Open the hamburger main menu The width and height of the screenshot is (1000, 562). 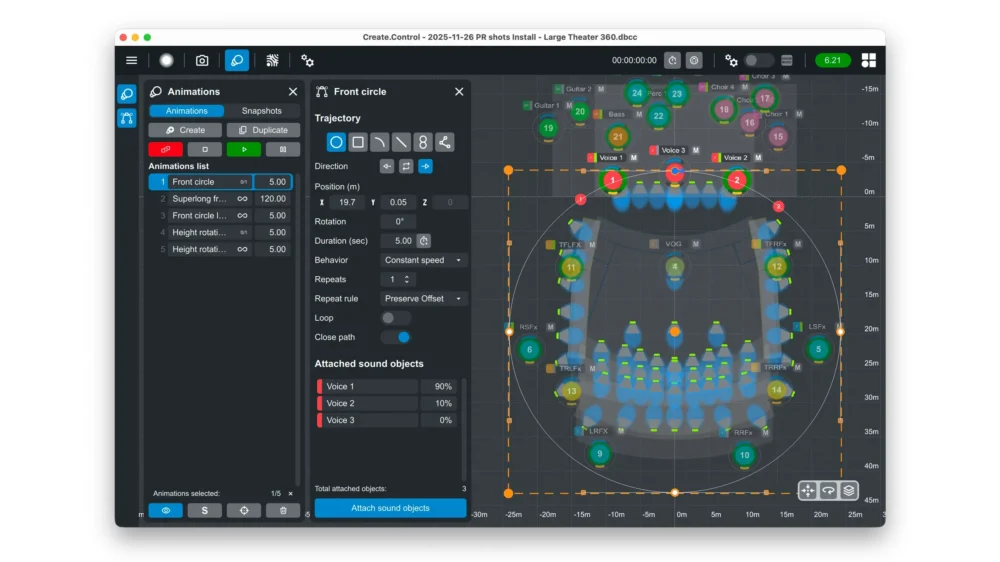tap(131, 61)
